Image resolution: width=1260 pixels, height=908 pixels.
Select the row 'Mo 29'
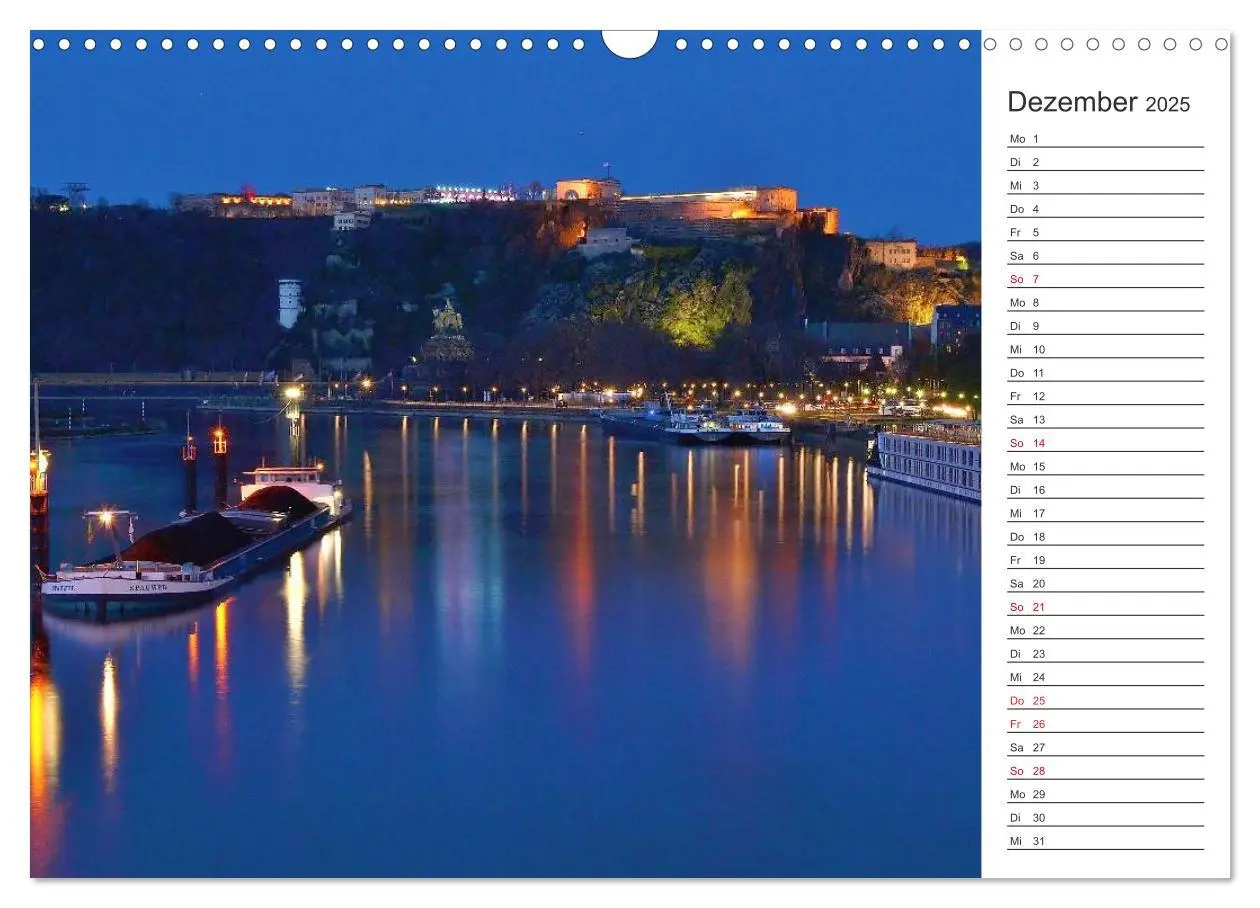click(x=1106, y=794)
